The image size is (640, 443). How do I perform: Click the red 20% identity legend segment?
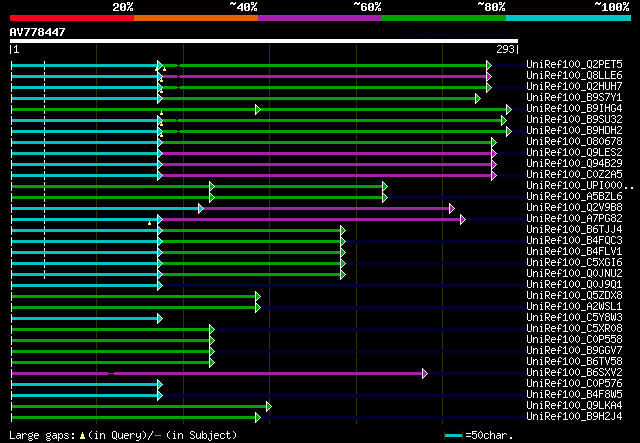[72, 18]
